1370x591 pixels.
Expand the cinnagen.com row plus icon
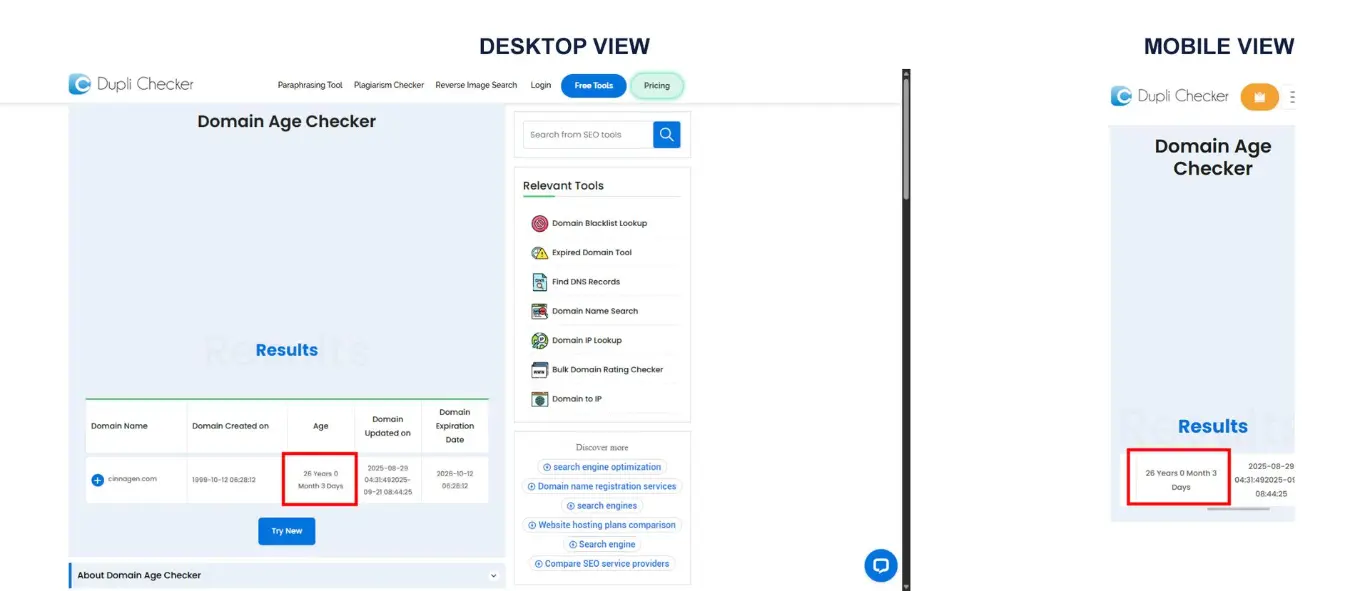pyautogui.click(x=98, y=480)
